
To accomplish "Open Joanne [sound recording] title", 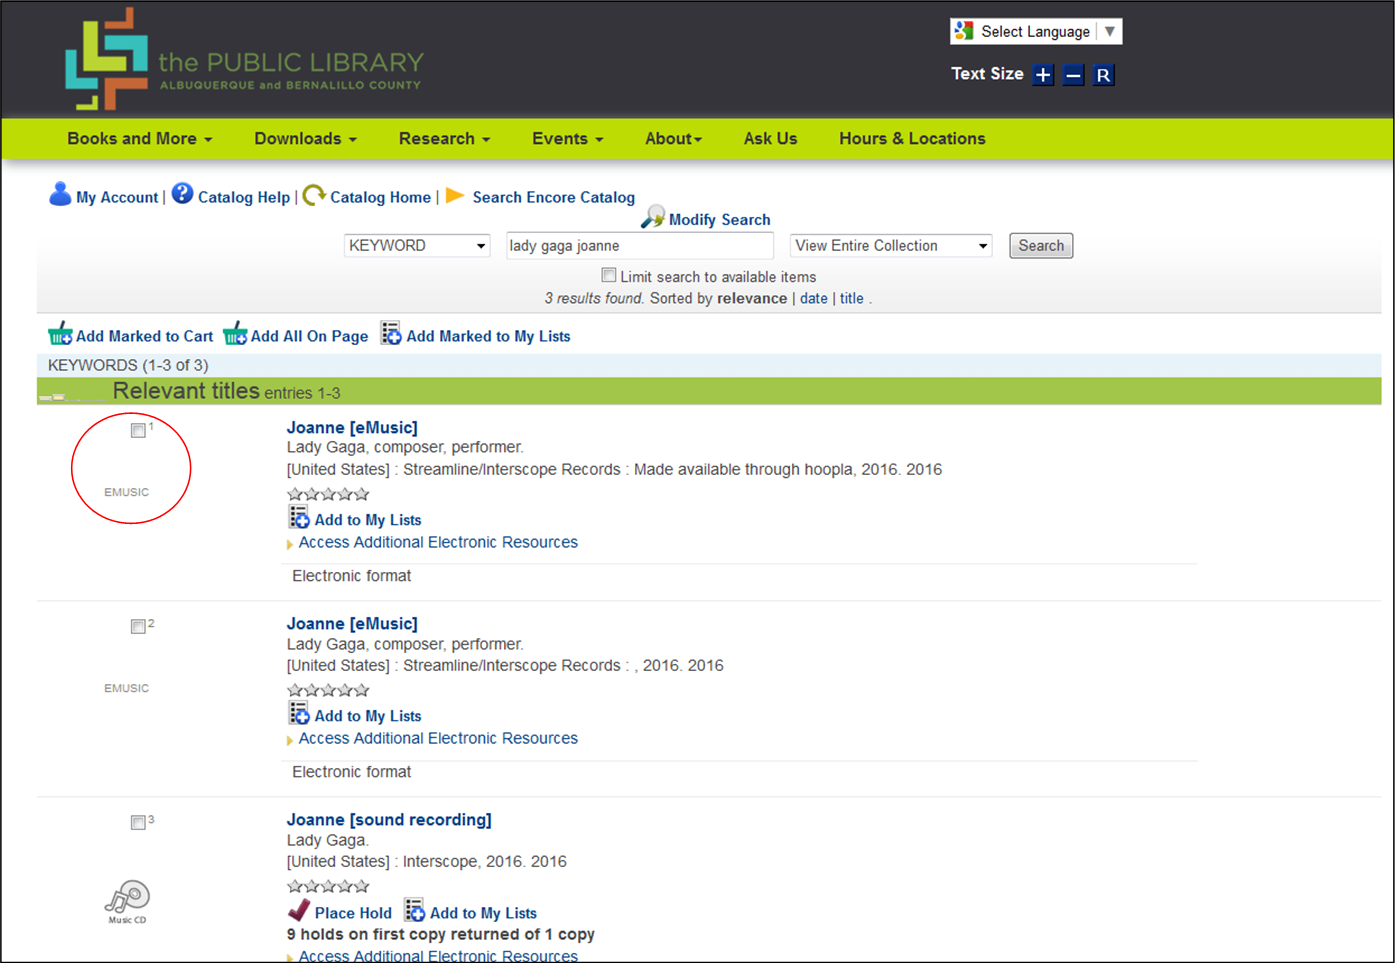I will 389,820.
